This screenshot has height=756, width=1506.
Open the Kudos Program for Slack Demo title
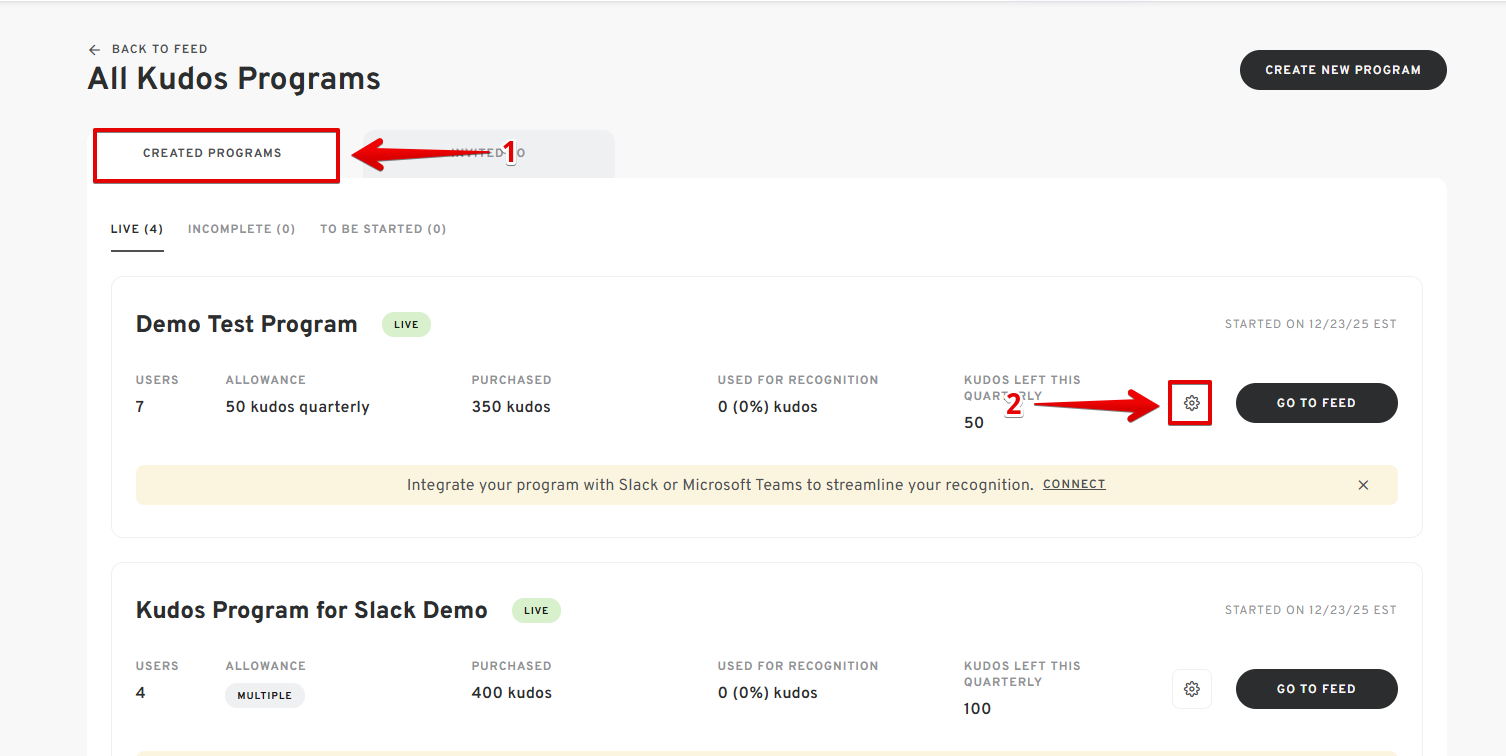coord(311,610)
